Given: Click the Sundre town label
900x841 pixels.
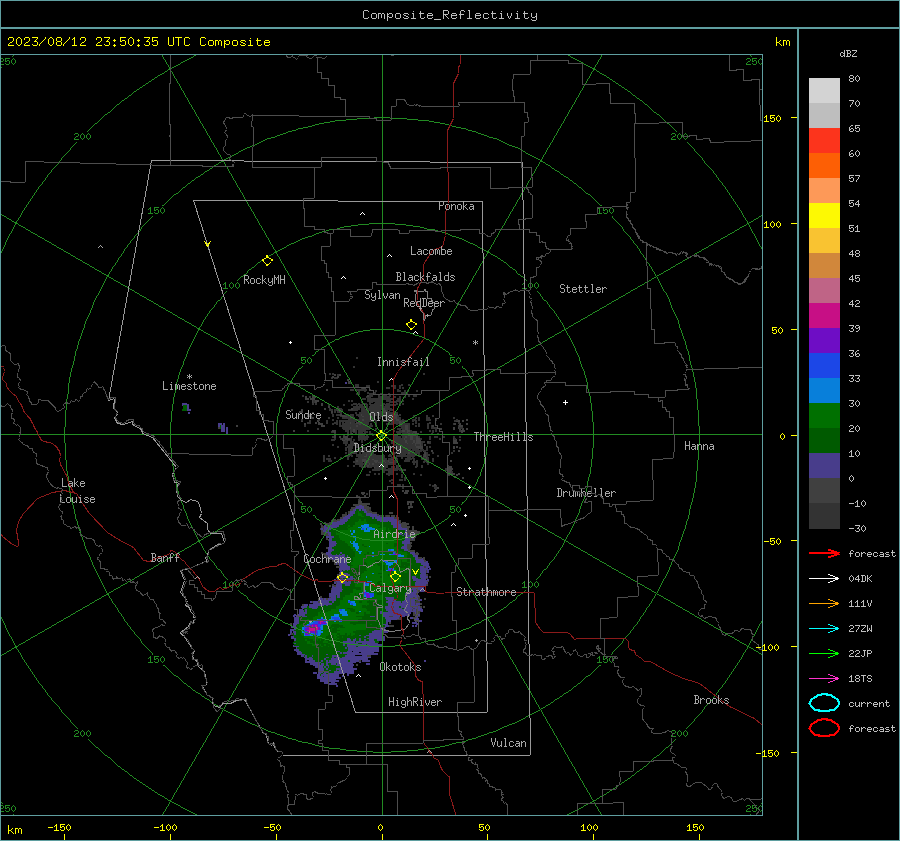Looking at the screenshot, I should pos(303,415).
